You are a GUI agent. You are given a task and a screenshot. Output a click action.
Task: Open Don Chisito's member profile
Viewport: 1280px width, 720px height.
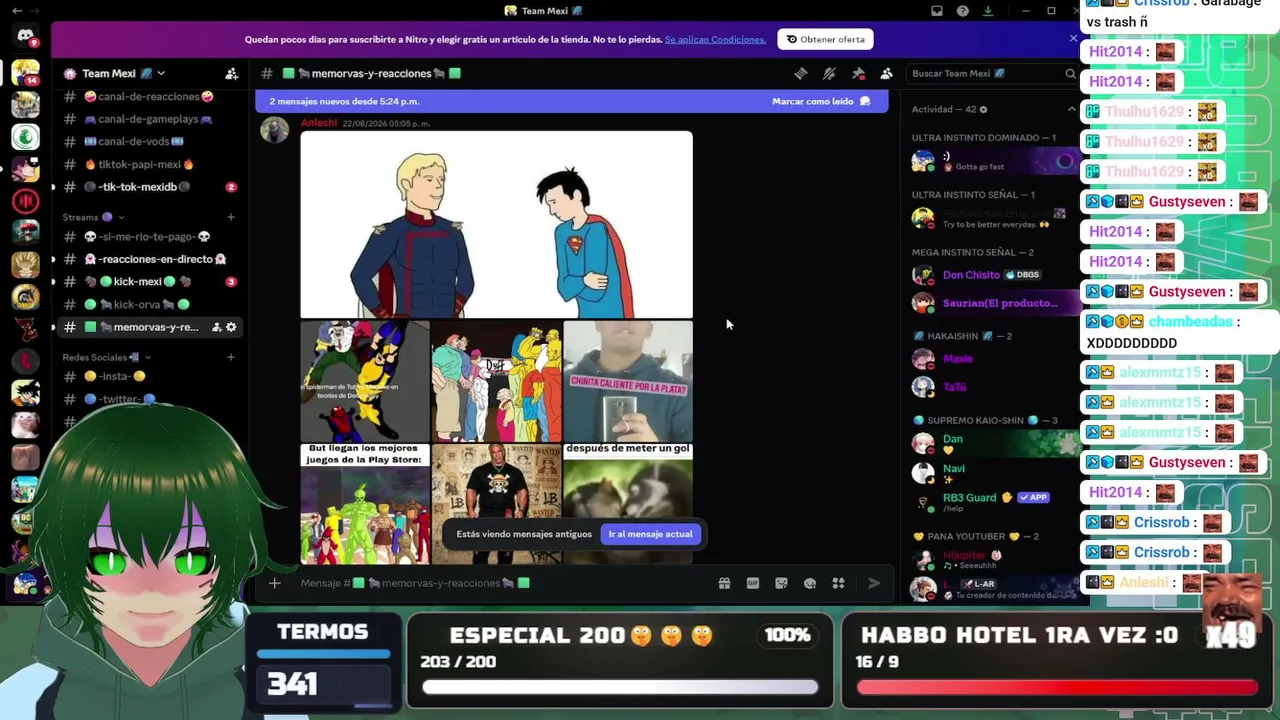[993, 275]
